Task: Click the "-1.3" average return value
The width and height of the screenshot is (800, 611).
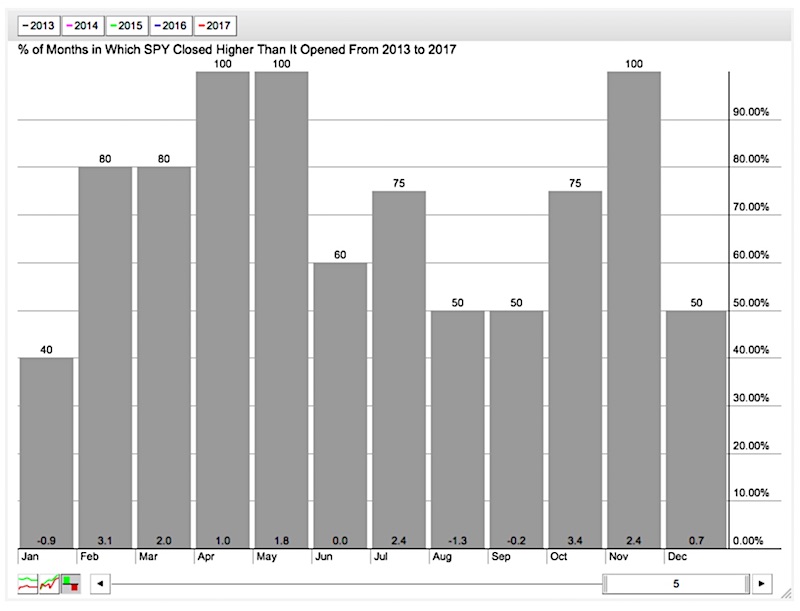Action: pos(458,541)
